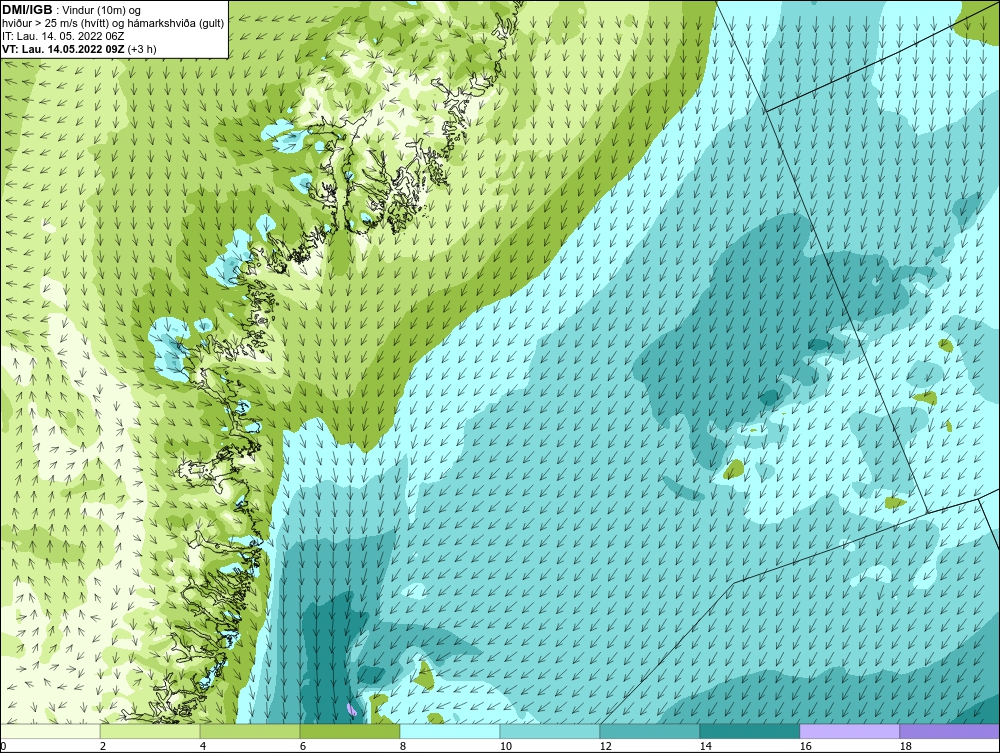Click the DMI/IGB title text
The width and height of the screenshot is (1000, 753).
(x=27, y=10)
